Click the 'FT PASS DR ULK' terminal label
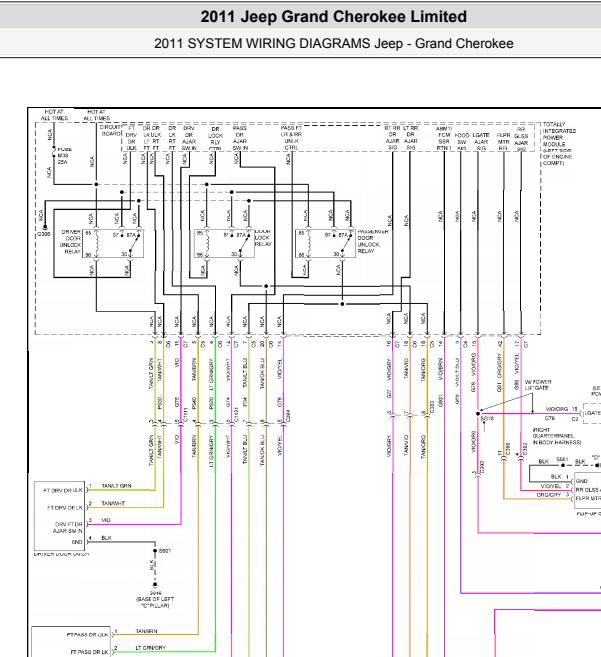 point(88,634)
